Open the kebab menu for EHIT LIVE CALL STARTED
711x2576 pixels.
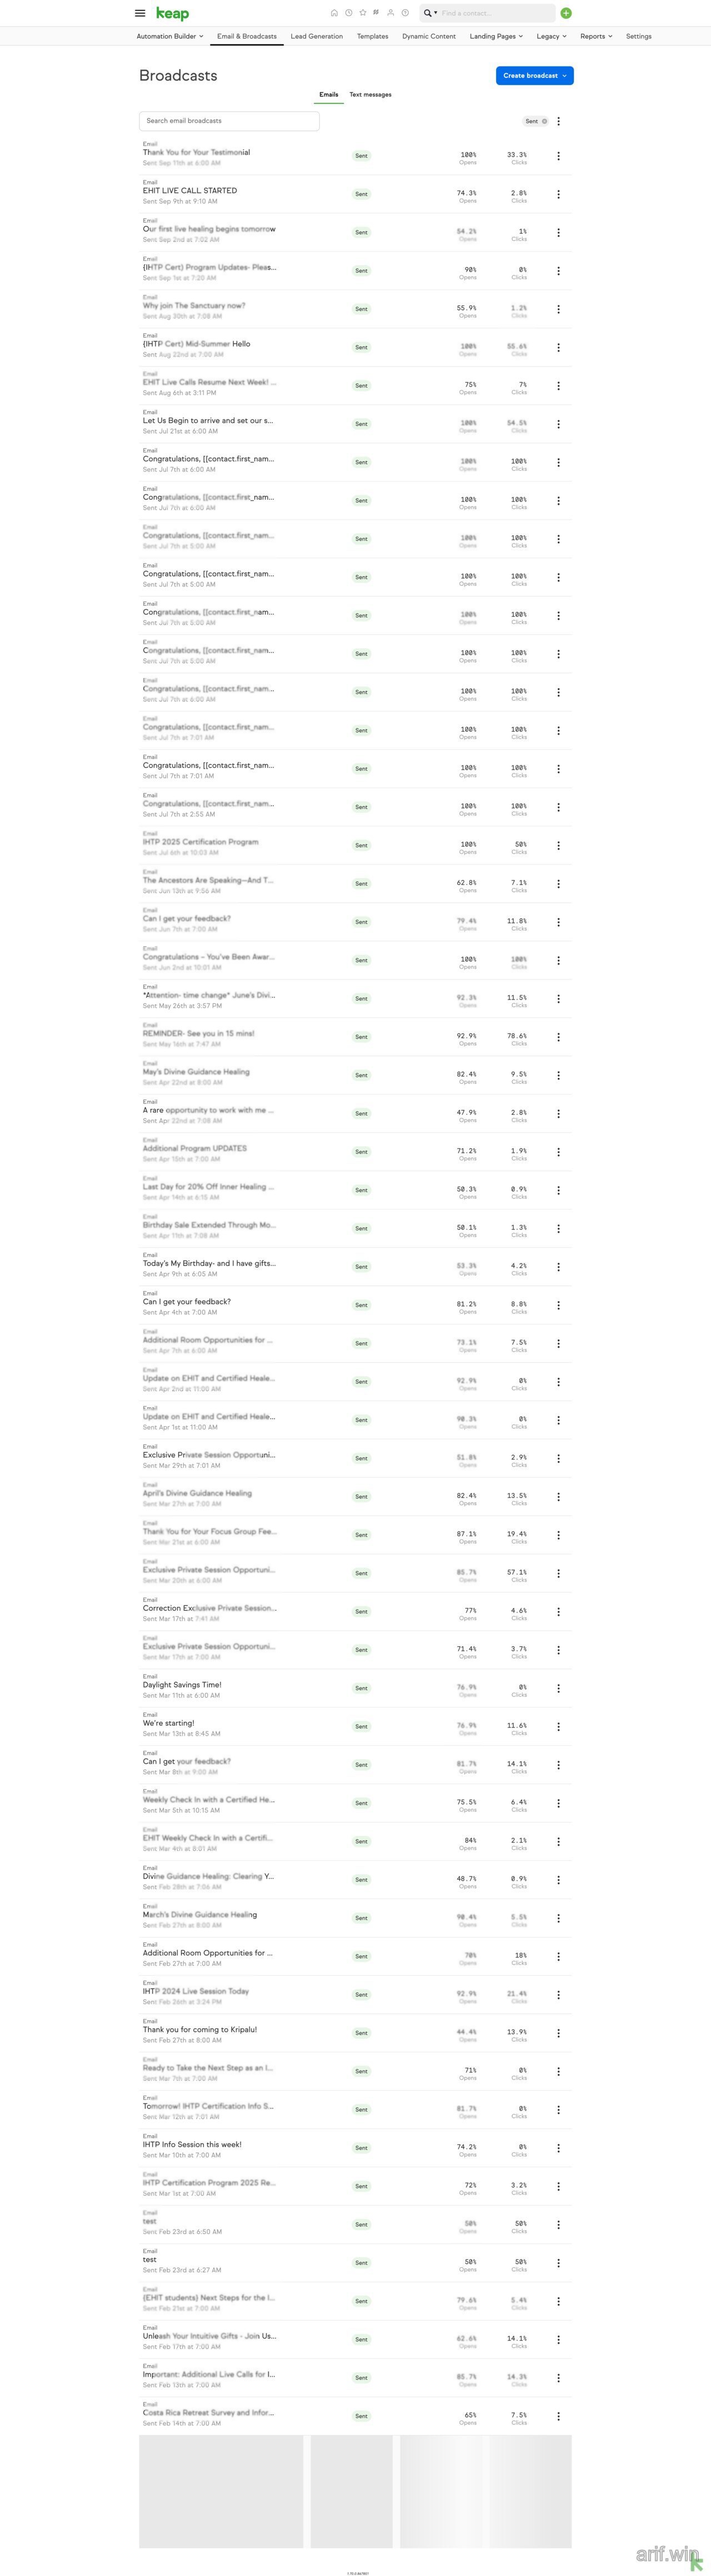pos(558,194)
